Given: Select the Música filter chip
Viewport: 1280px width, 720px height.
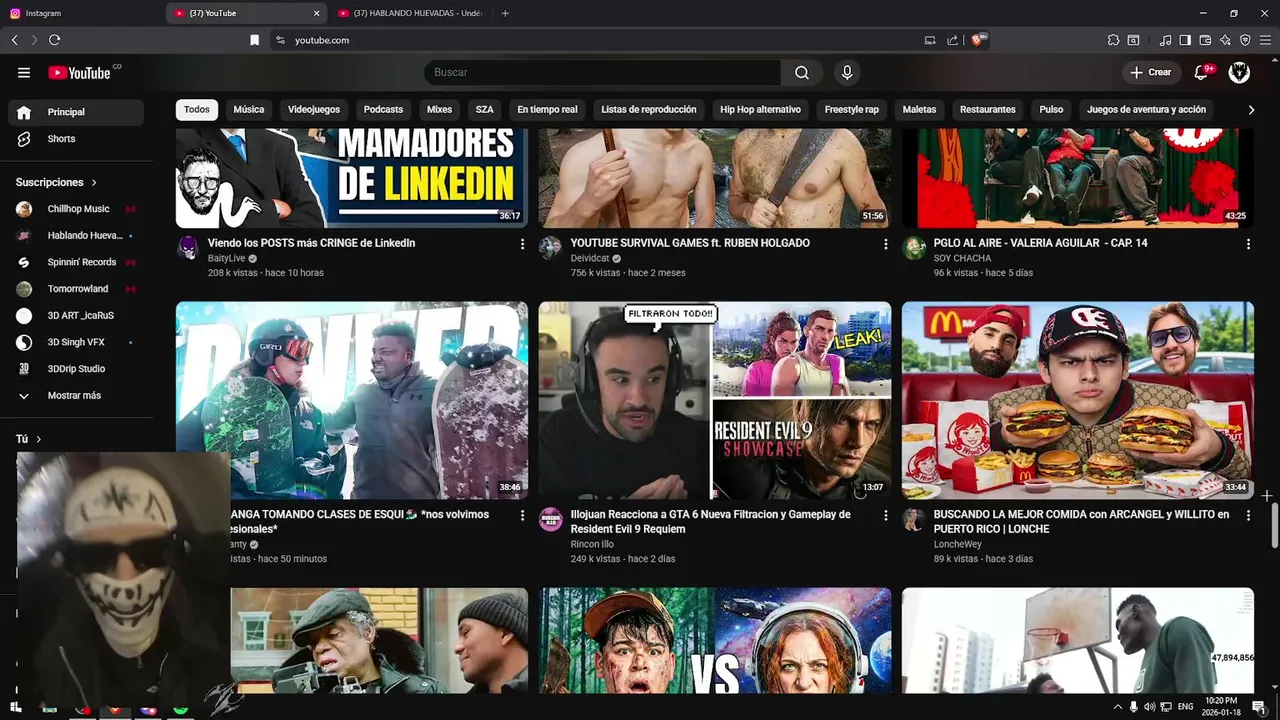Looking at the screenshot, I should pyautogui.click(x=249, y=110).
